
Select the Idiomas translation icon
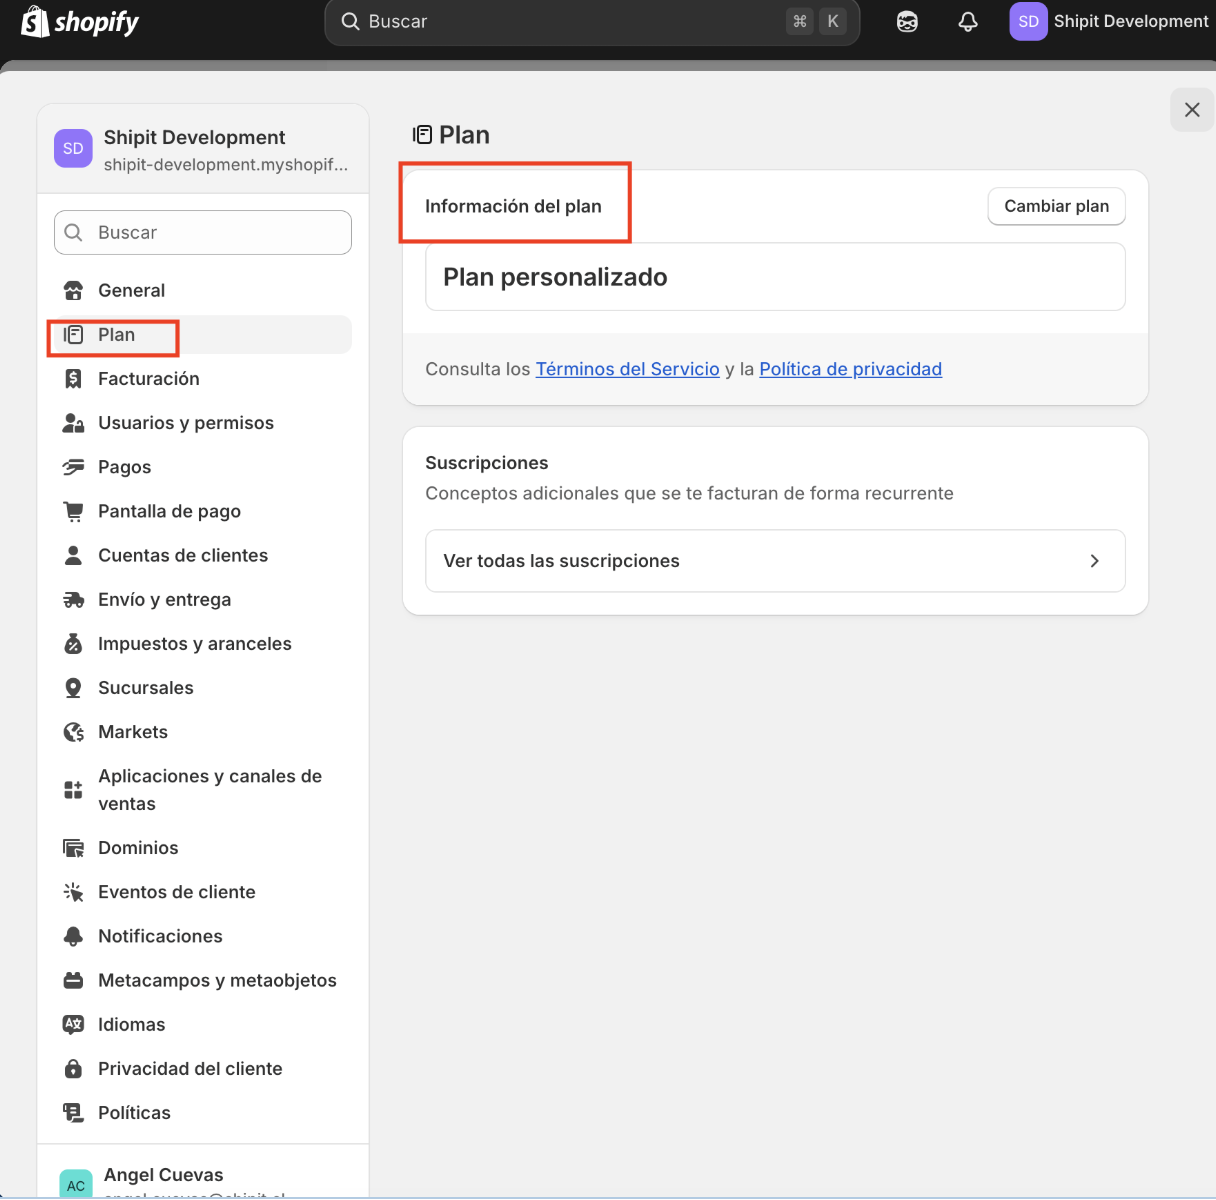tap(73, 1025)
